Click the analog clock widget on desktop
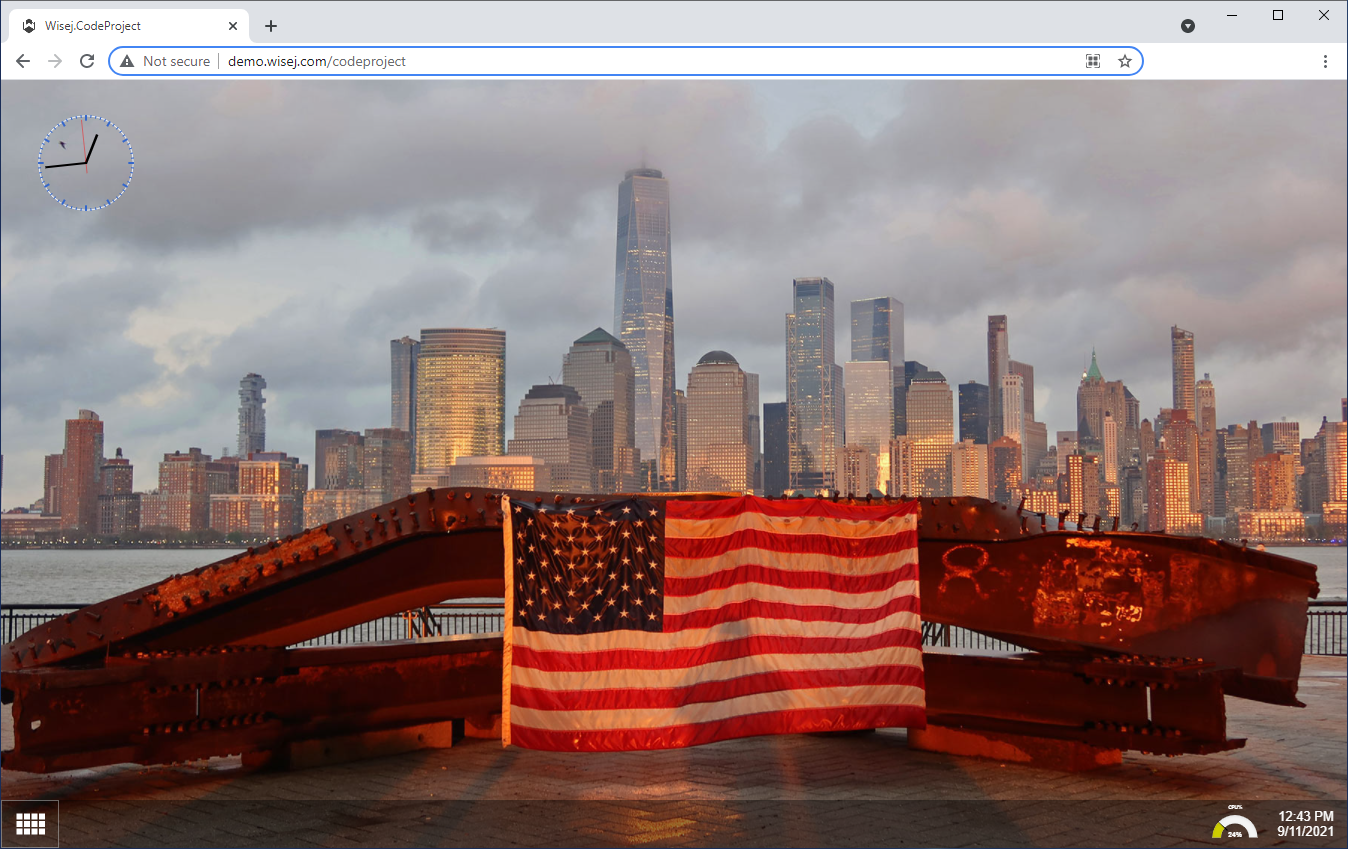Image resolution: width=1348 pixels, height=849 pixels. 86,162
